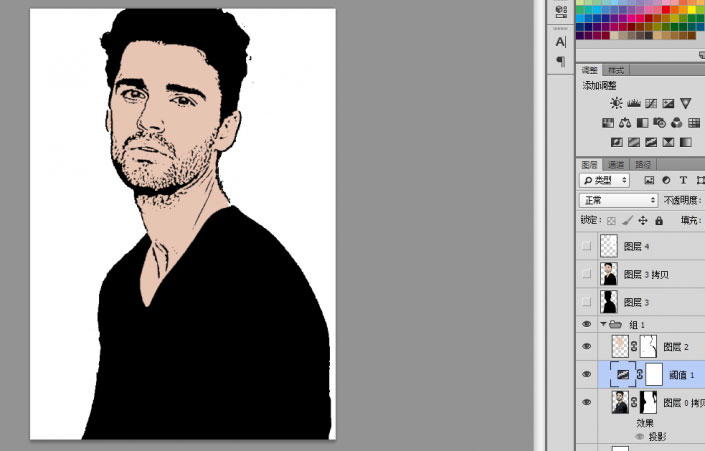The width and height of the screenshot is (705, 451).
Task: Switch to the 通道 tab
Action: (x=616, y=165)
